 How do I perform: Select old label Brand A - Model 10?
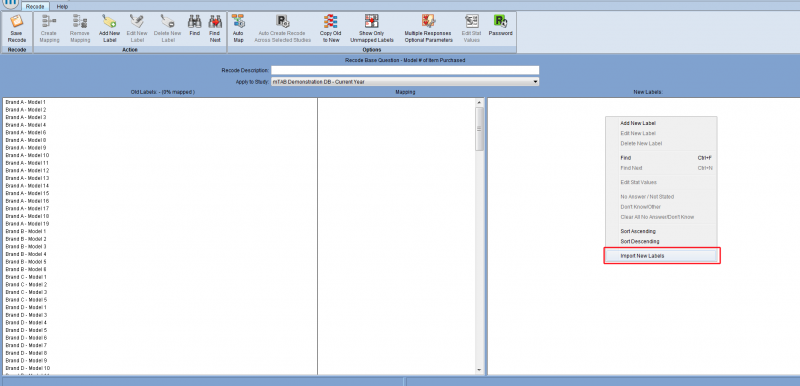pos(27,156)
